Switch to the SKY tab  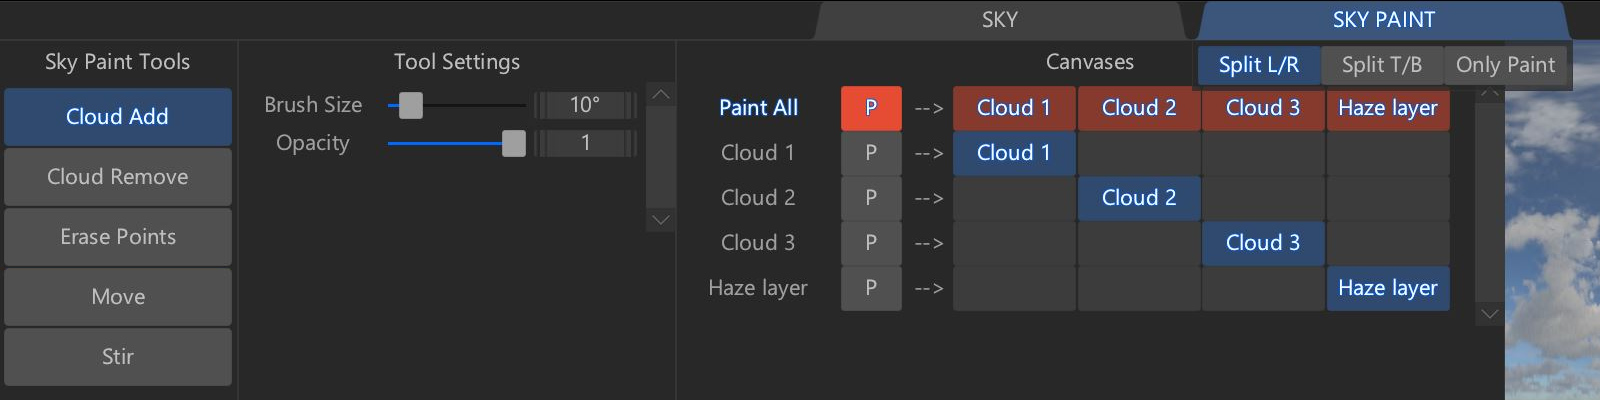(x=999, y=20)
